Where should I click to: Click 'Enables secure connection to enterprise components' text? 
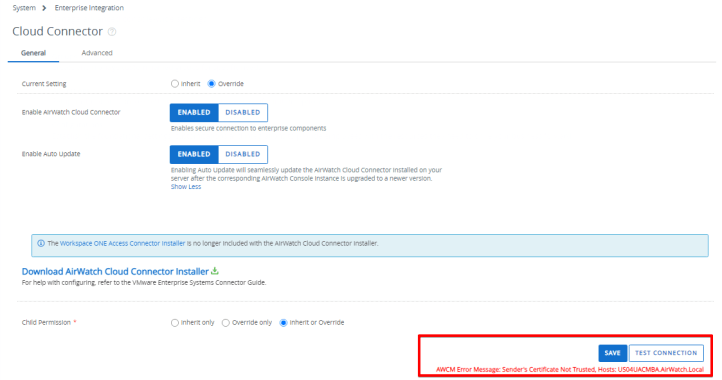coord(248,128)
